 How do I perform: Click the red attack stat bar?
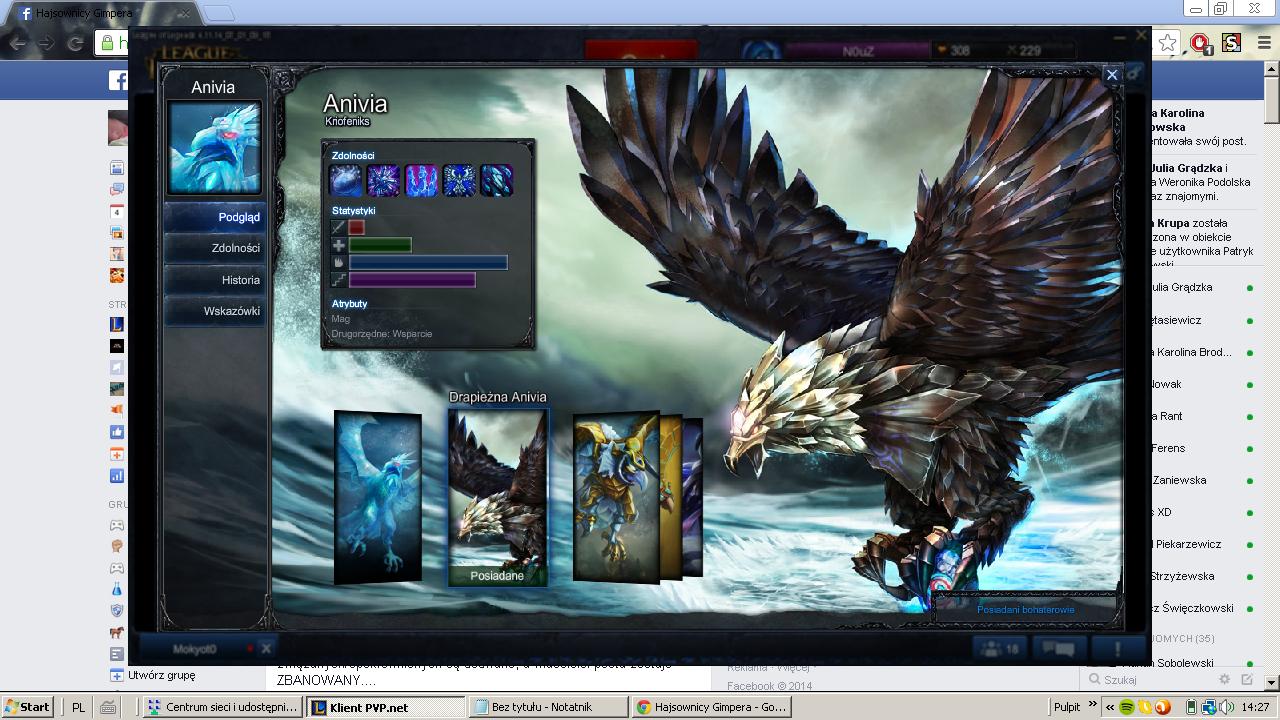pos(357,228)
